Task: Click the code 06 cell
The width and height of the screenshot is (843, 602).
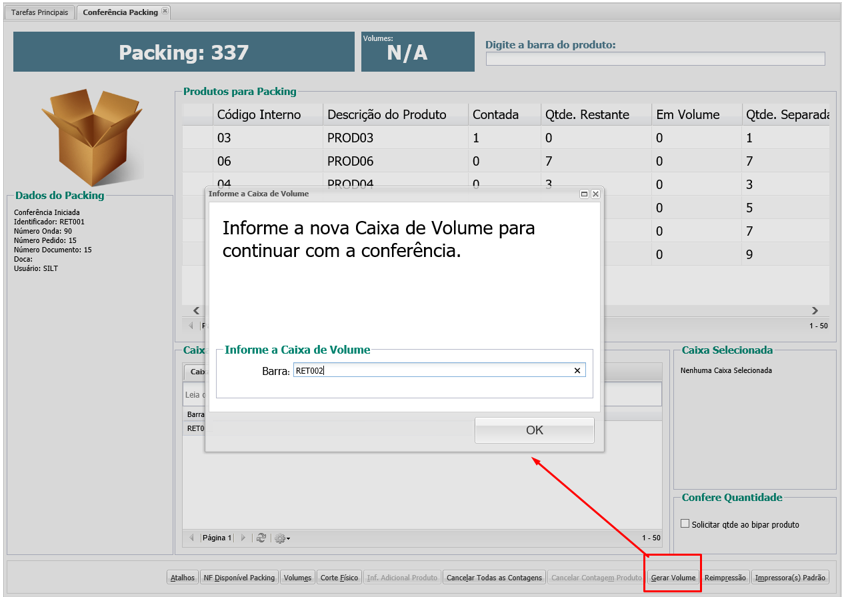Action: point(267,161)
